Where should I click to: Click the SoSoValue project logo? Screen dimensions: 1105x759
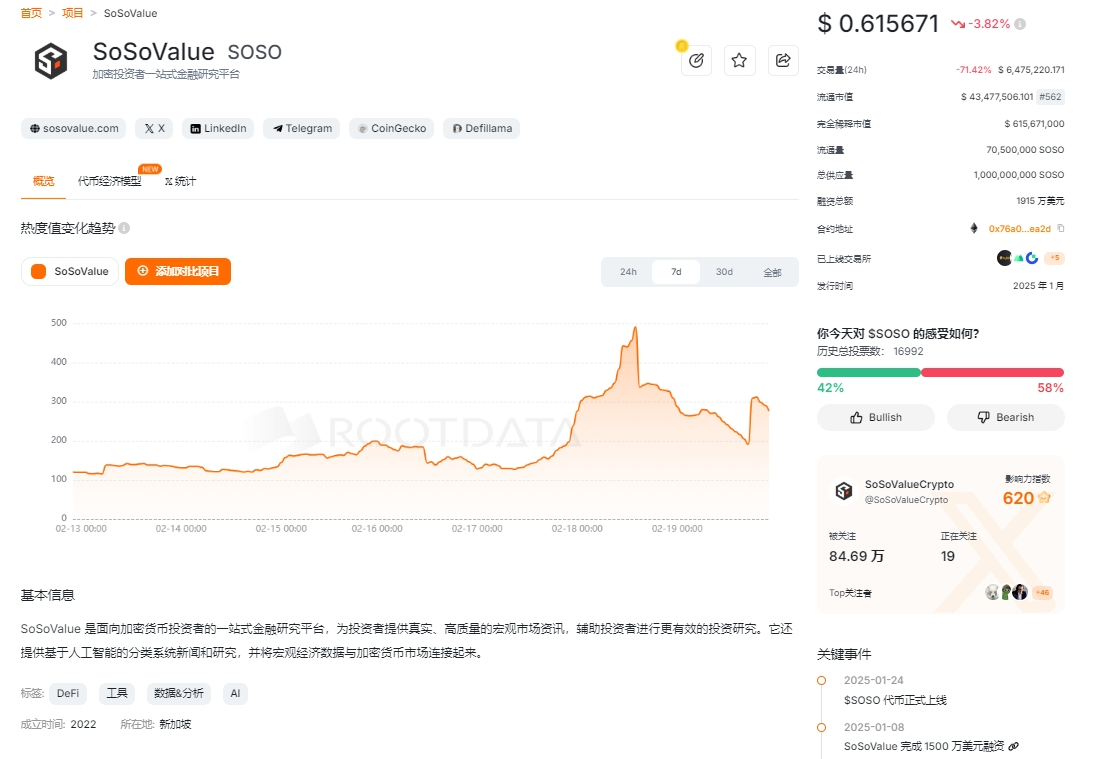(x=51, y=61)
